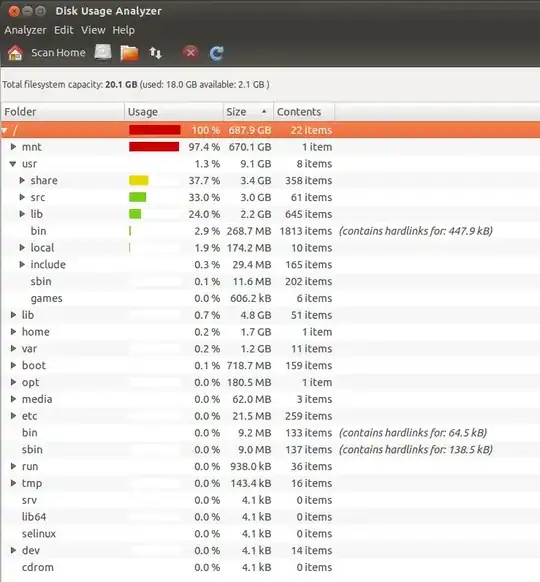Expand the home folder
This screenshot has height=582, width=540.
click(x=13, y=331)
